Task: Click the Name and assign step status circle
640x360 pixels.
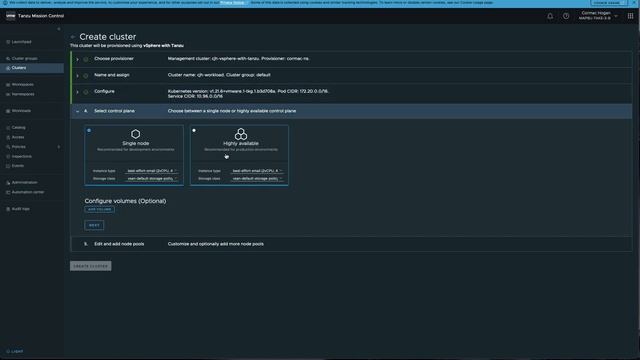Action: pyautogui.click(x=86, y=76)
